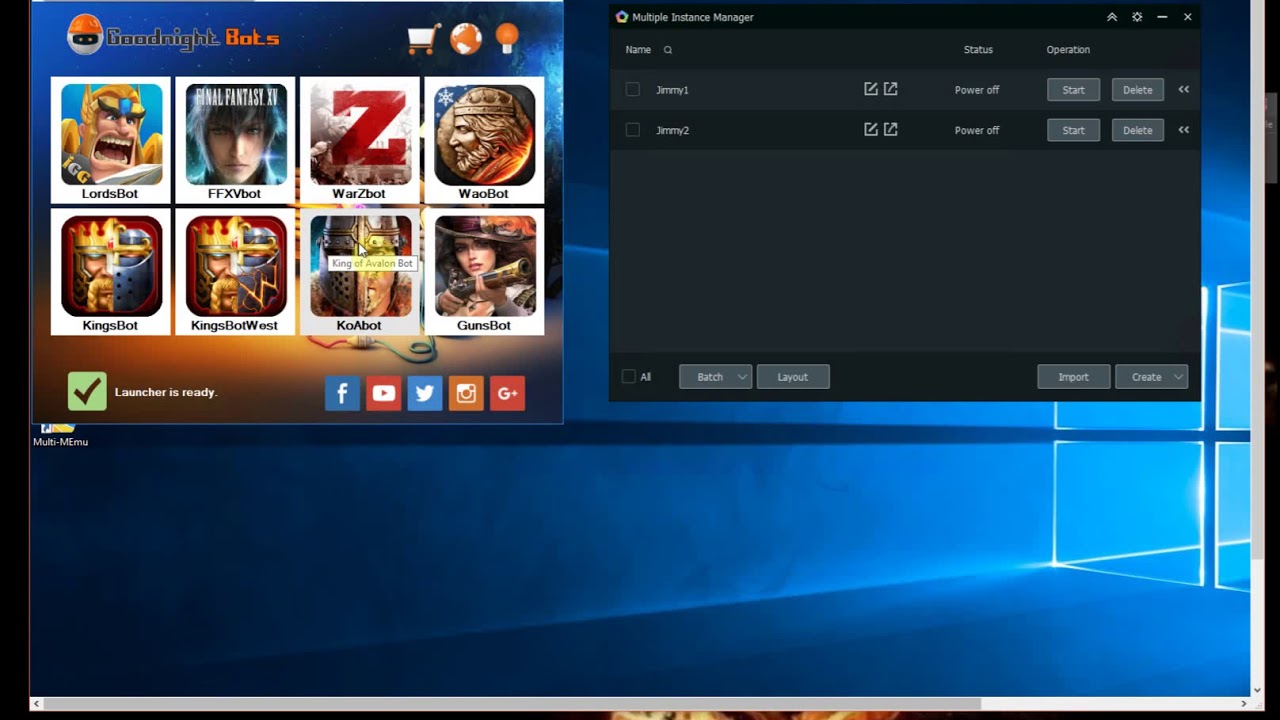The height and width of the screenshot is (720, 1280).
Task: Start the WaoBot tile
Action: [484, 140]
